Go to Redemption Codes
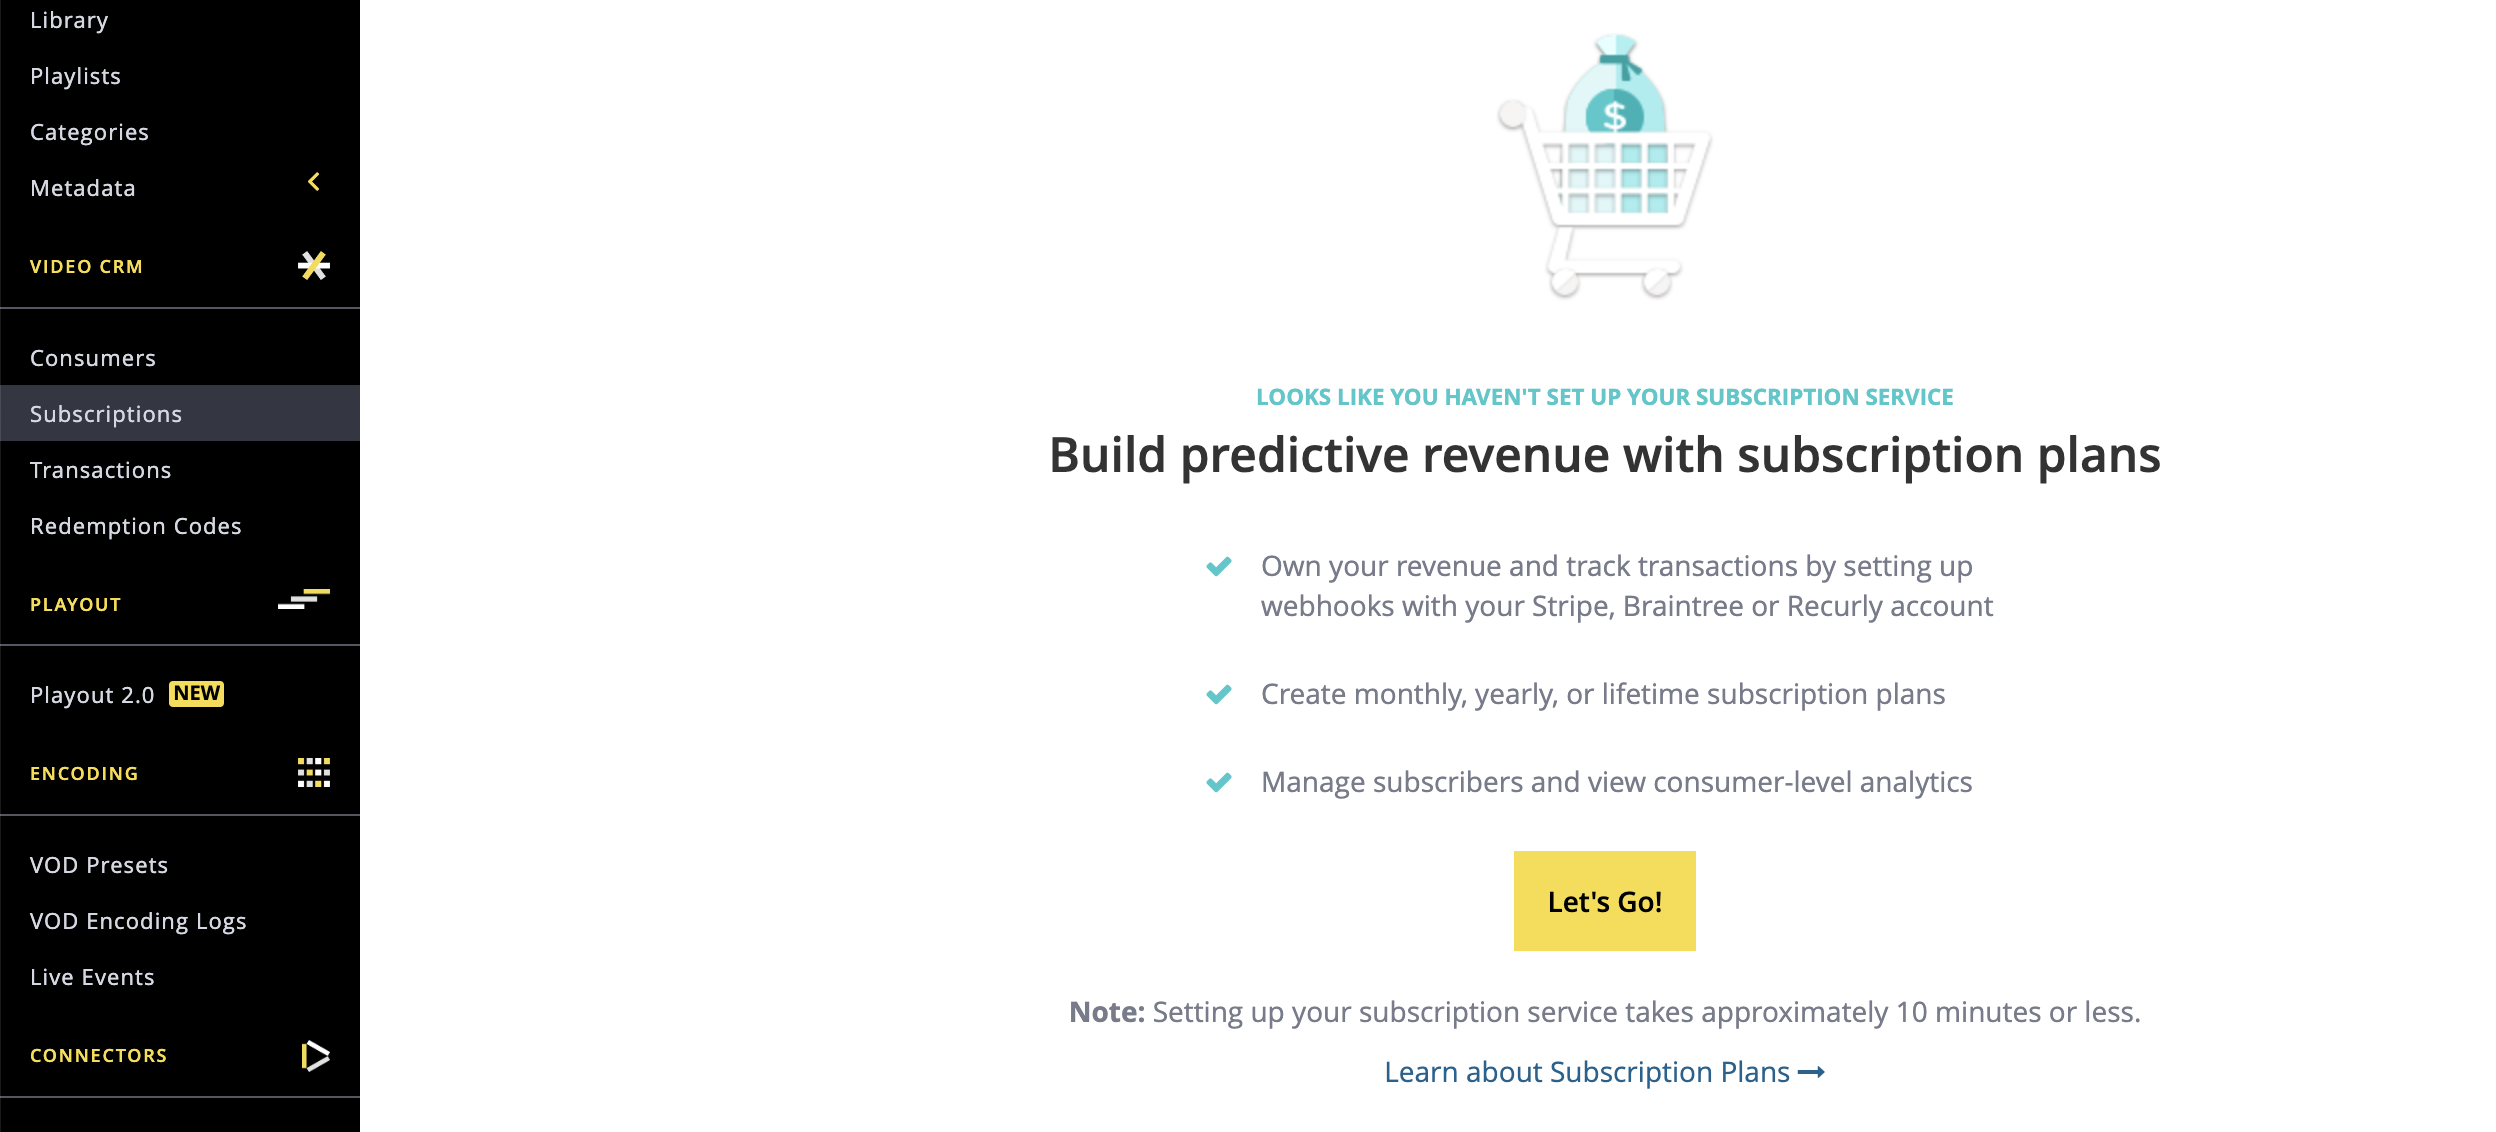2496x1132 pixels. pos(136,526)
